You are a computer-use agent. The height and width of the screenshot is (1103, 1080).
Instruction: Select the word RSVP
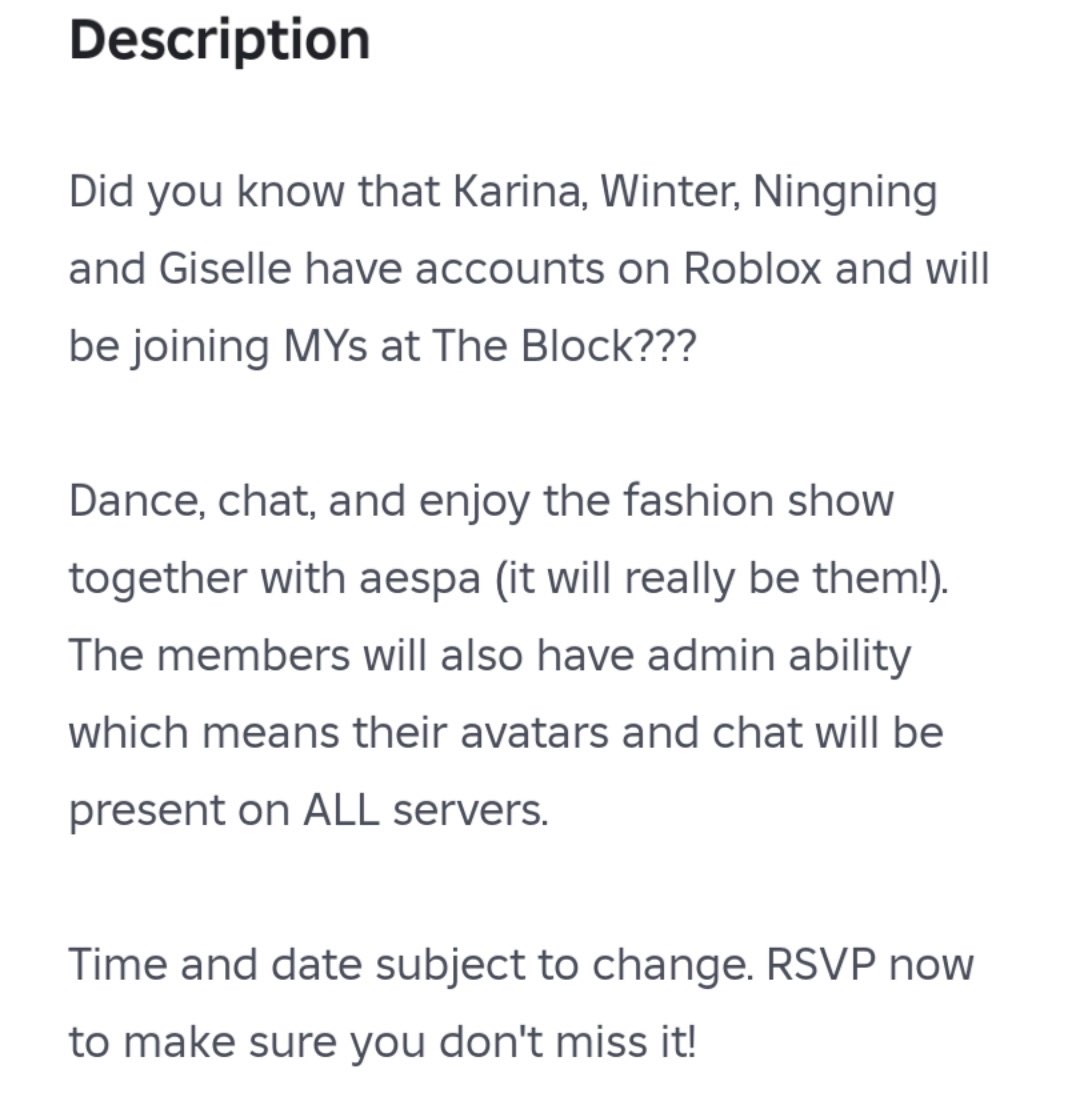[x=821, y=964]
